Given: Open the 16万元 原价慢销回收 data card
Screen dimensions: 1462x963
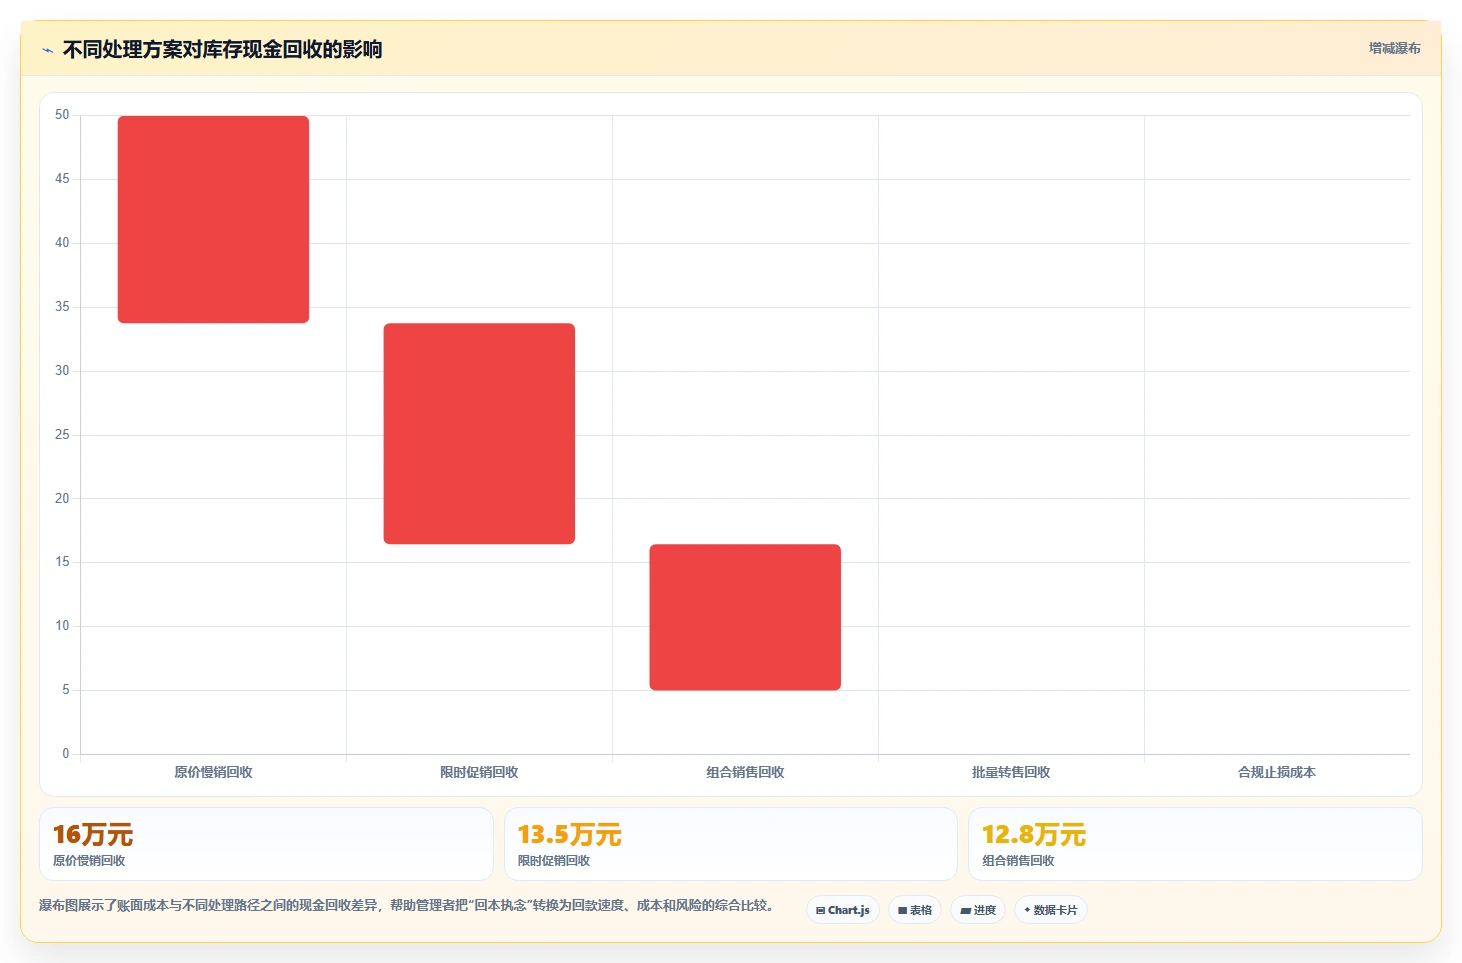Looking at the screenshot, I should tap(266, 844).
